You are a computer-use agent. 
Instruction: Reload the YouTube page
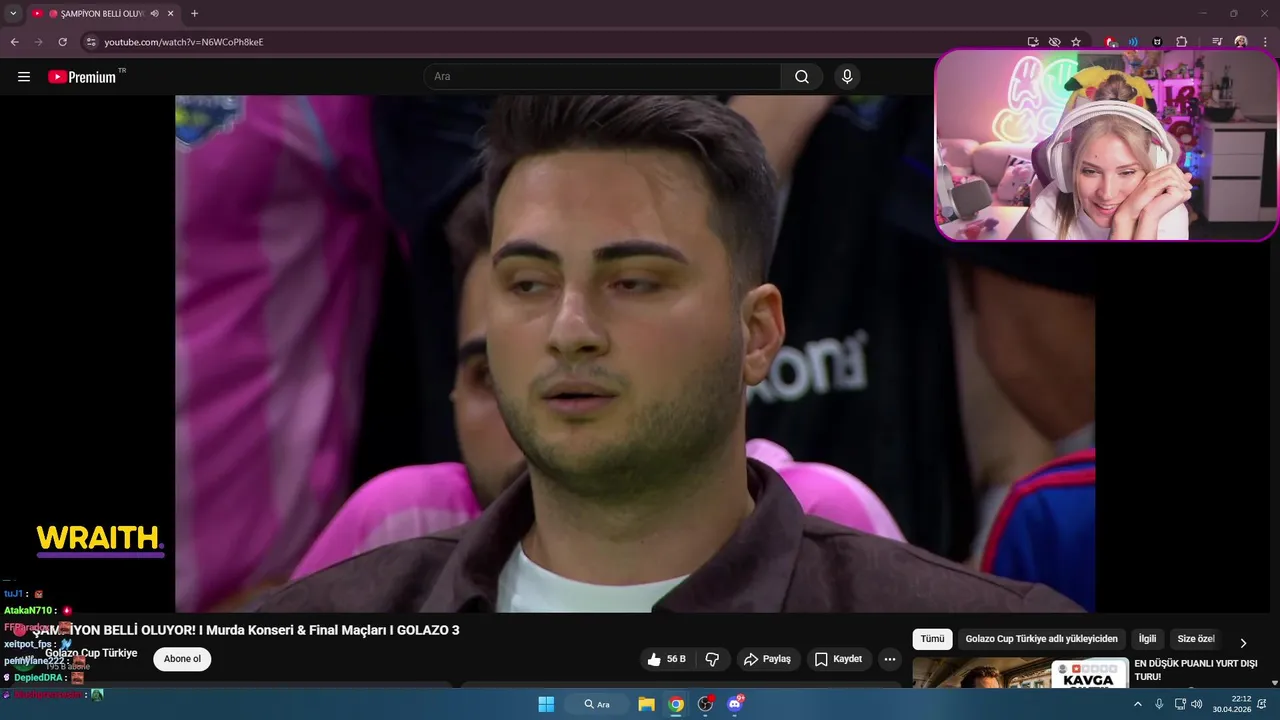click(x=62, y=42)
